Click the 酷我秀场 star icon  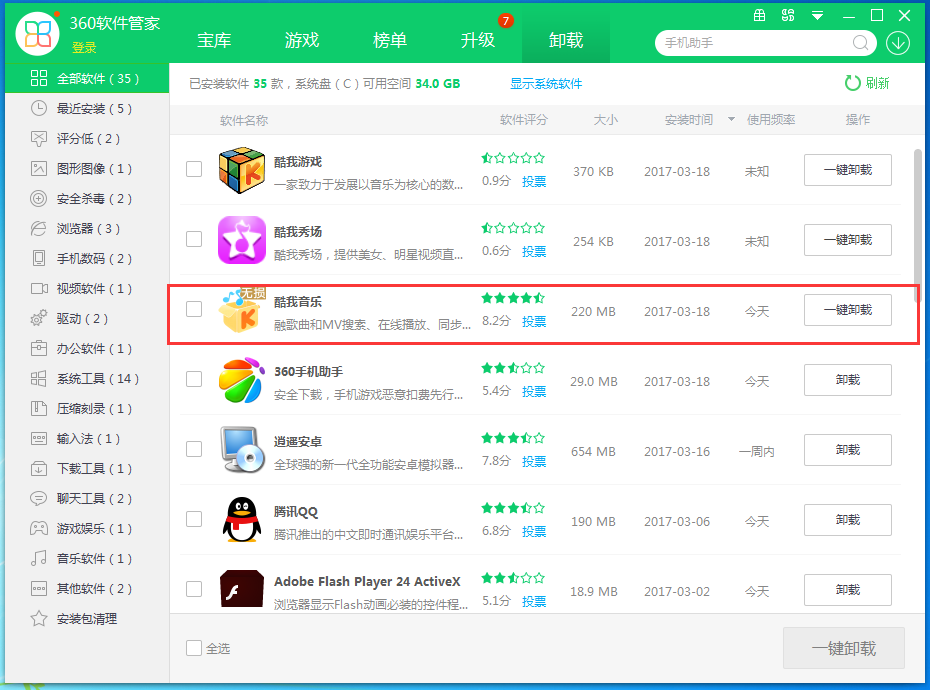pos(241,240)
